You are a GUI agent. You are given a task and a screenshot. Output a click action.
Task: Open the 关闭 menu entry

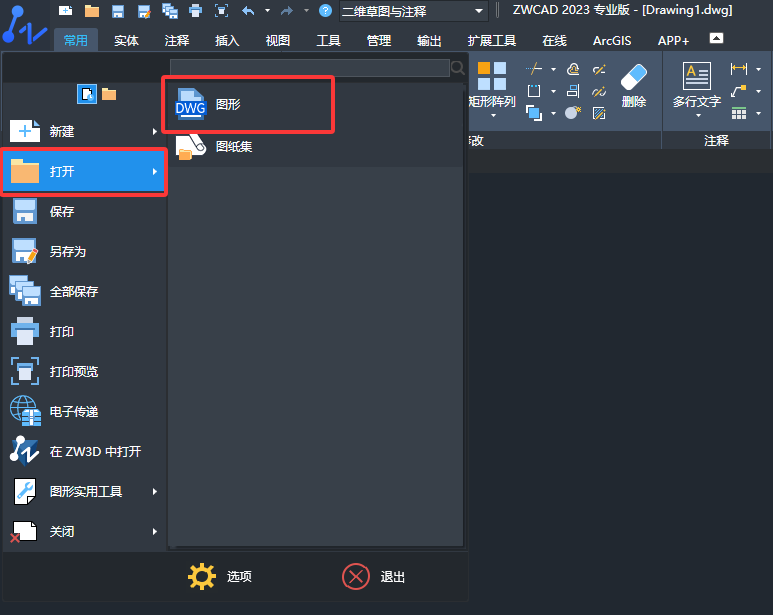pyautogui.click(x=83, y=531)
